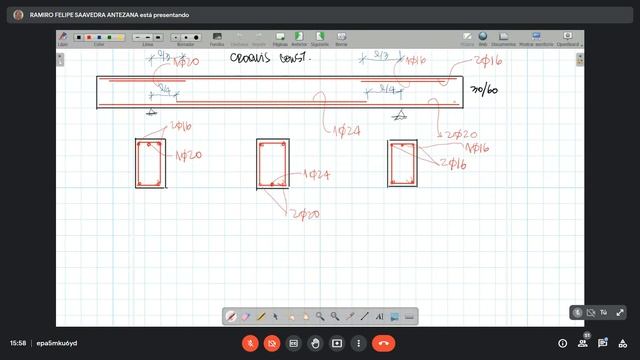
Task: Choose the red pen color swatch
Action: (x=89, y=38)
